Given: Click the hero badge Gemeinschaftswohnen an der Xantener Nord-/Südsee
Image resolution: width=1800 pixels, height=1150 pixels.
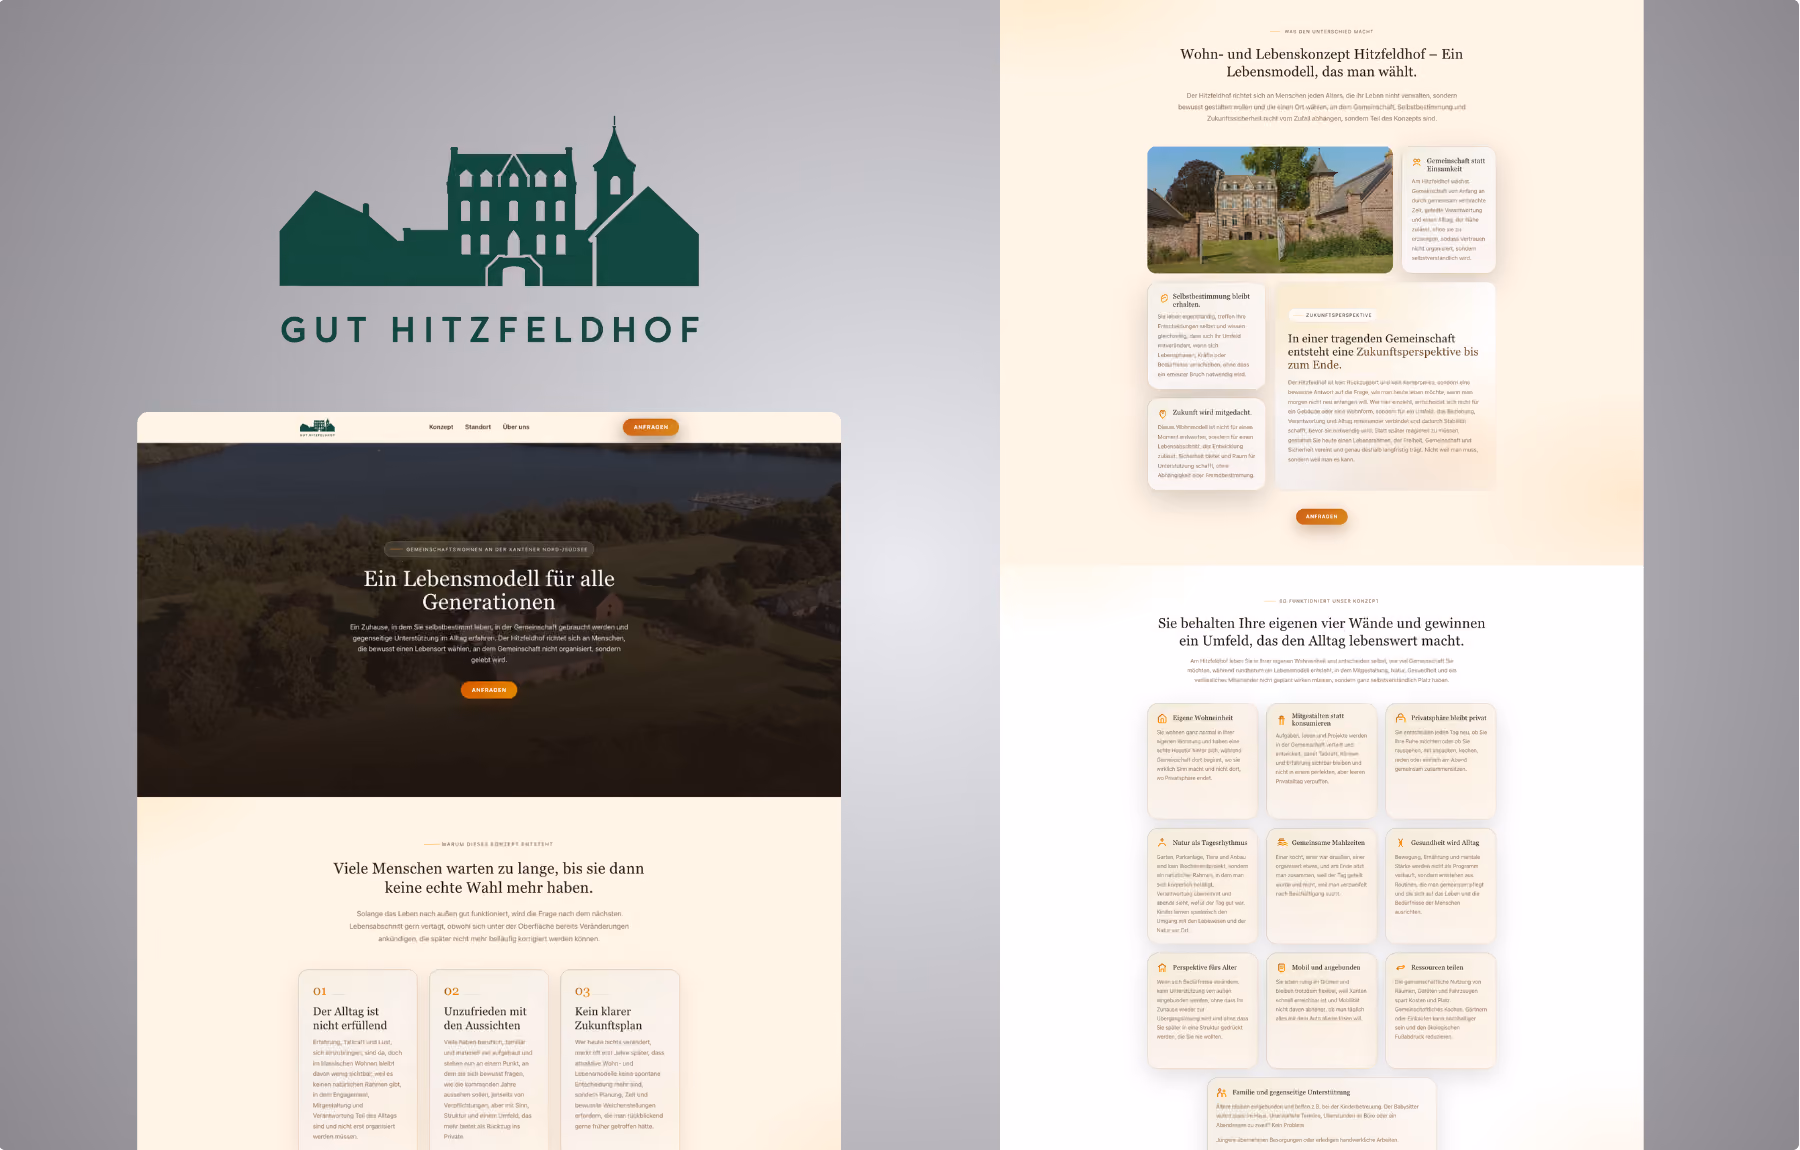Looking at the screenshot, I should [489, 549].
